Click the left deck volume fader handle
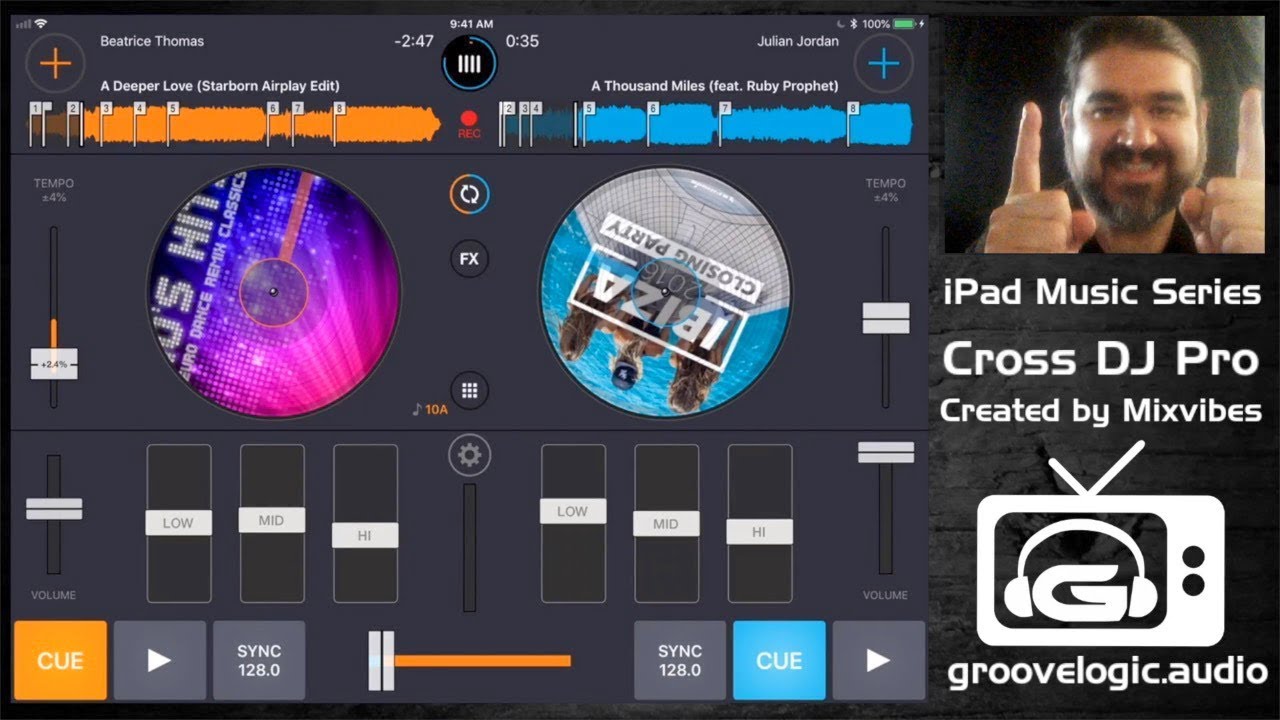1280x720 pixels. (54, 508)
